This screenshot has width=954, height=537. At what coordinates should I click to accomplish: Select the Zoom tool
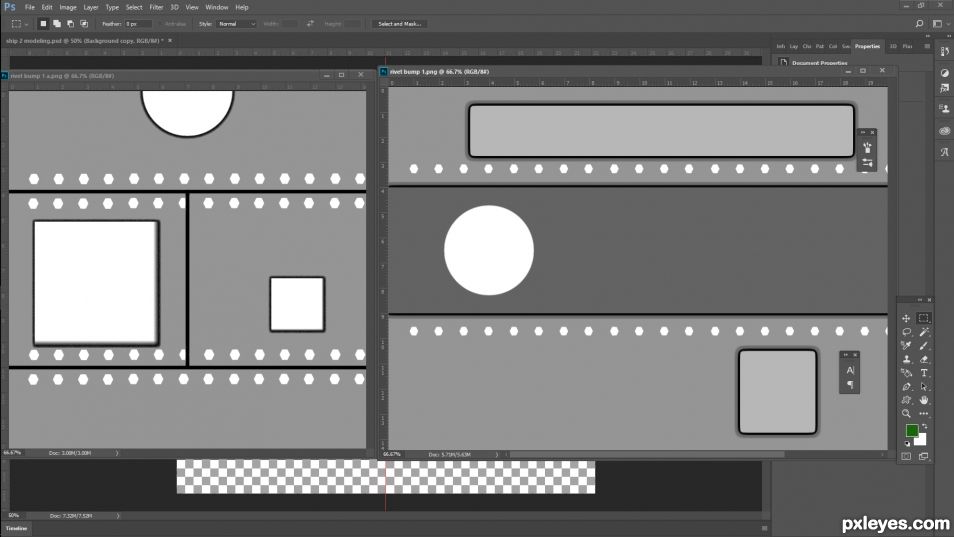pyautogui.click(x=906, y=414)
